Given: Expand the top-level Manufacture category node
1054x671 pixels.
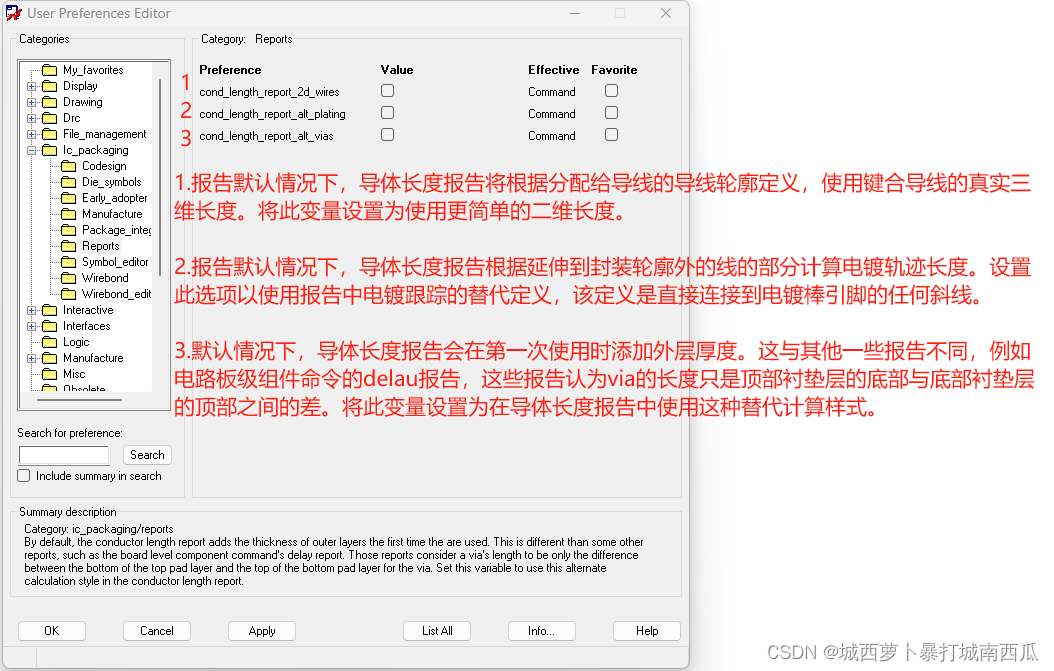Looking at the screenshot, I should click(31, 359).
